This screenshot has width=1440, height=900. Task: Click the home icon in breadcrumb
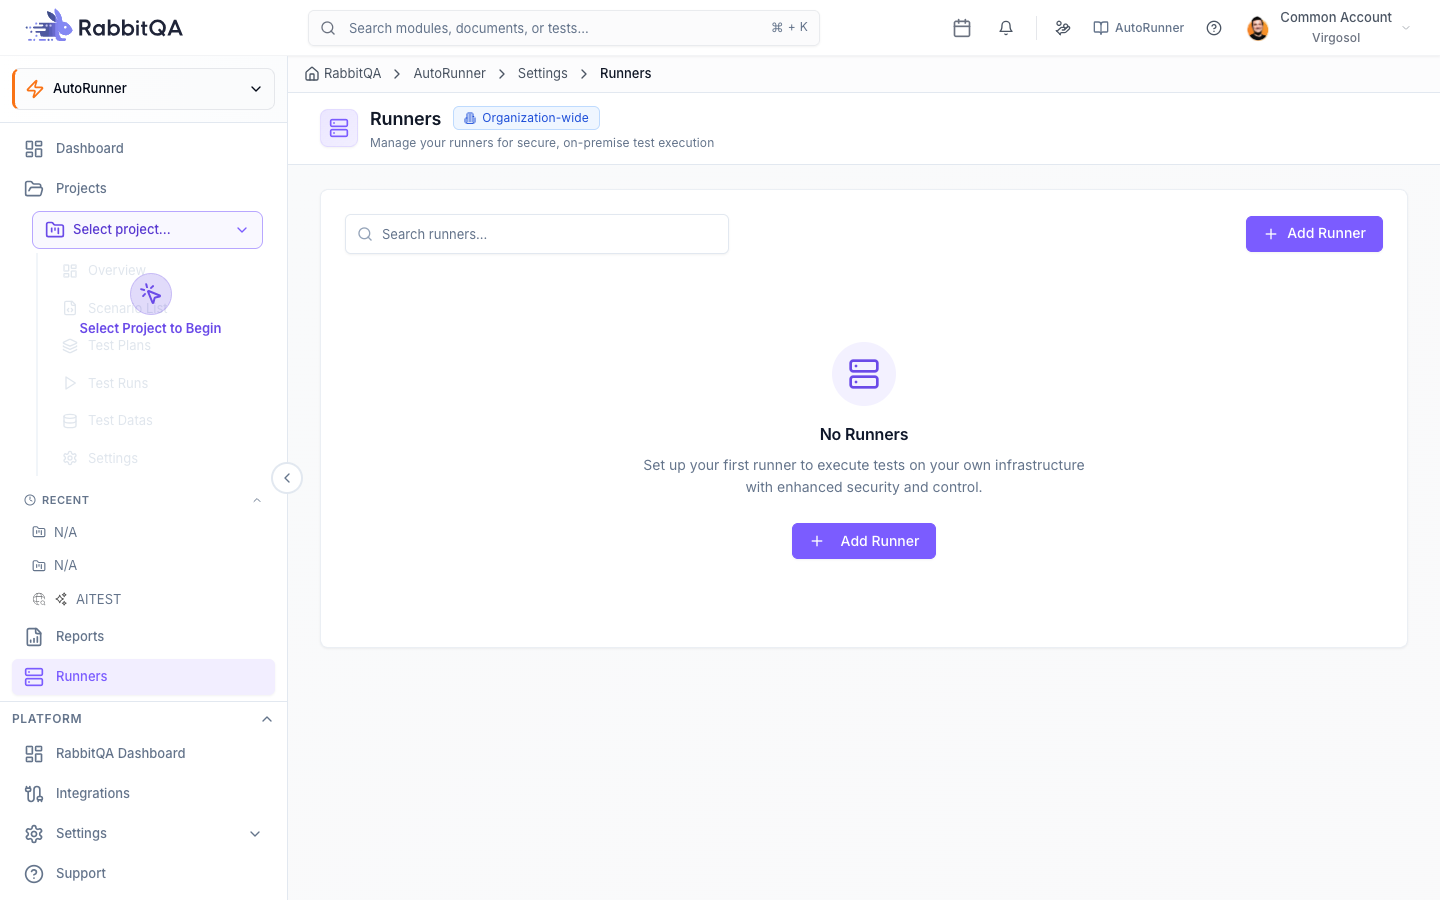(x=312, y=74)
